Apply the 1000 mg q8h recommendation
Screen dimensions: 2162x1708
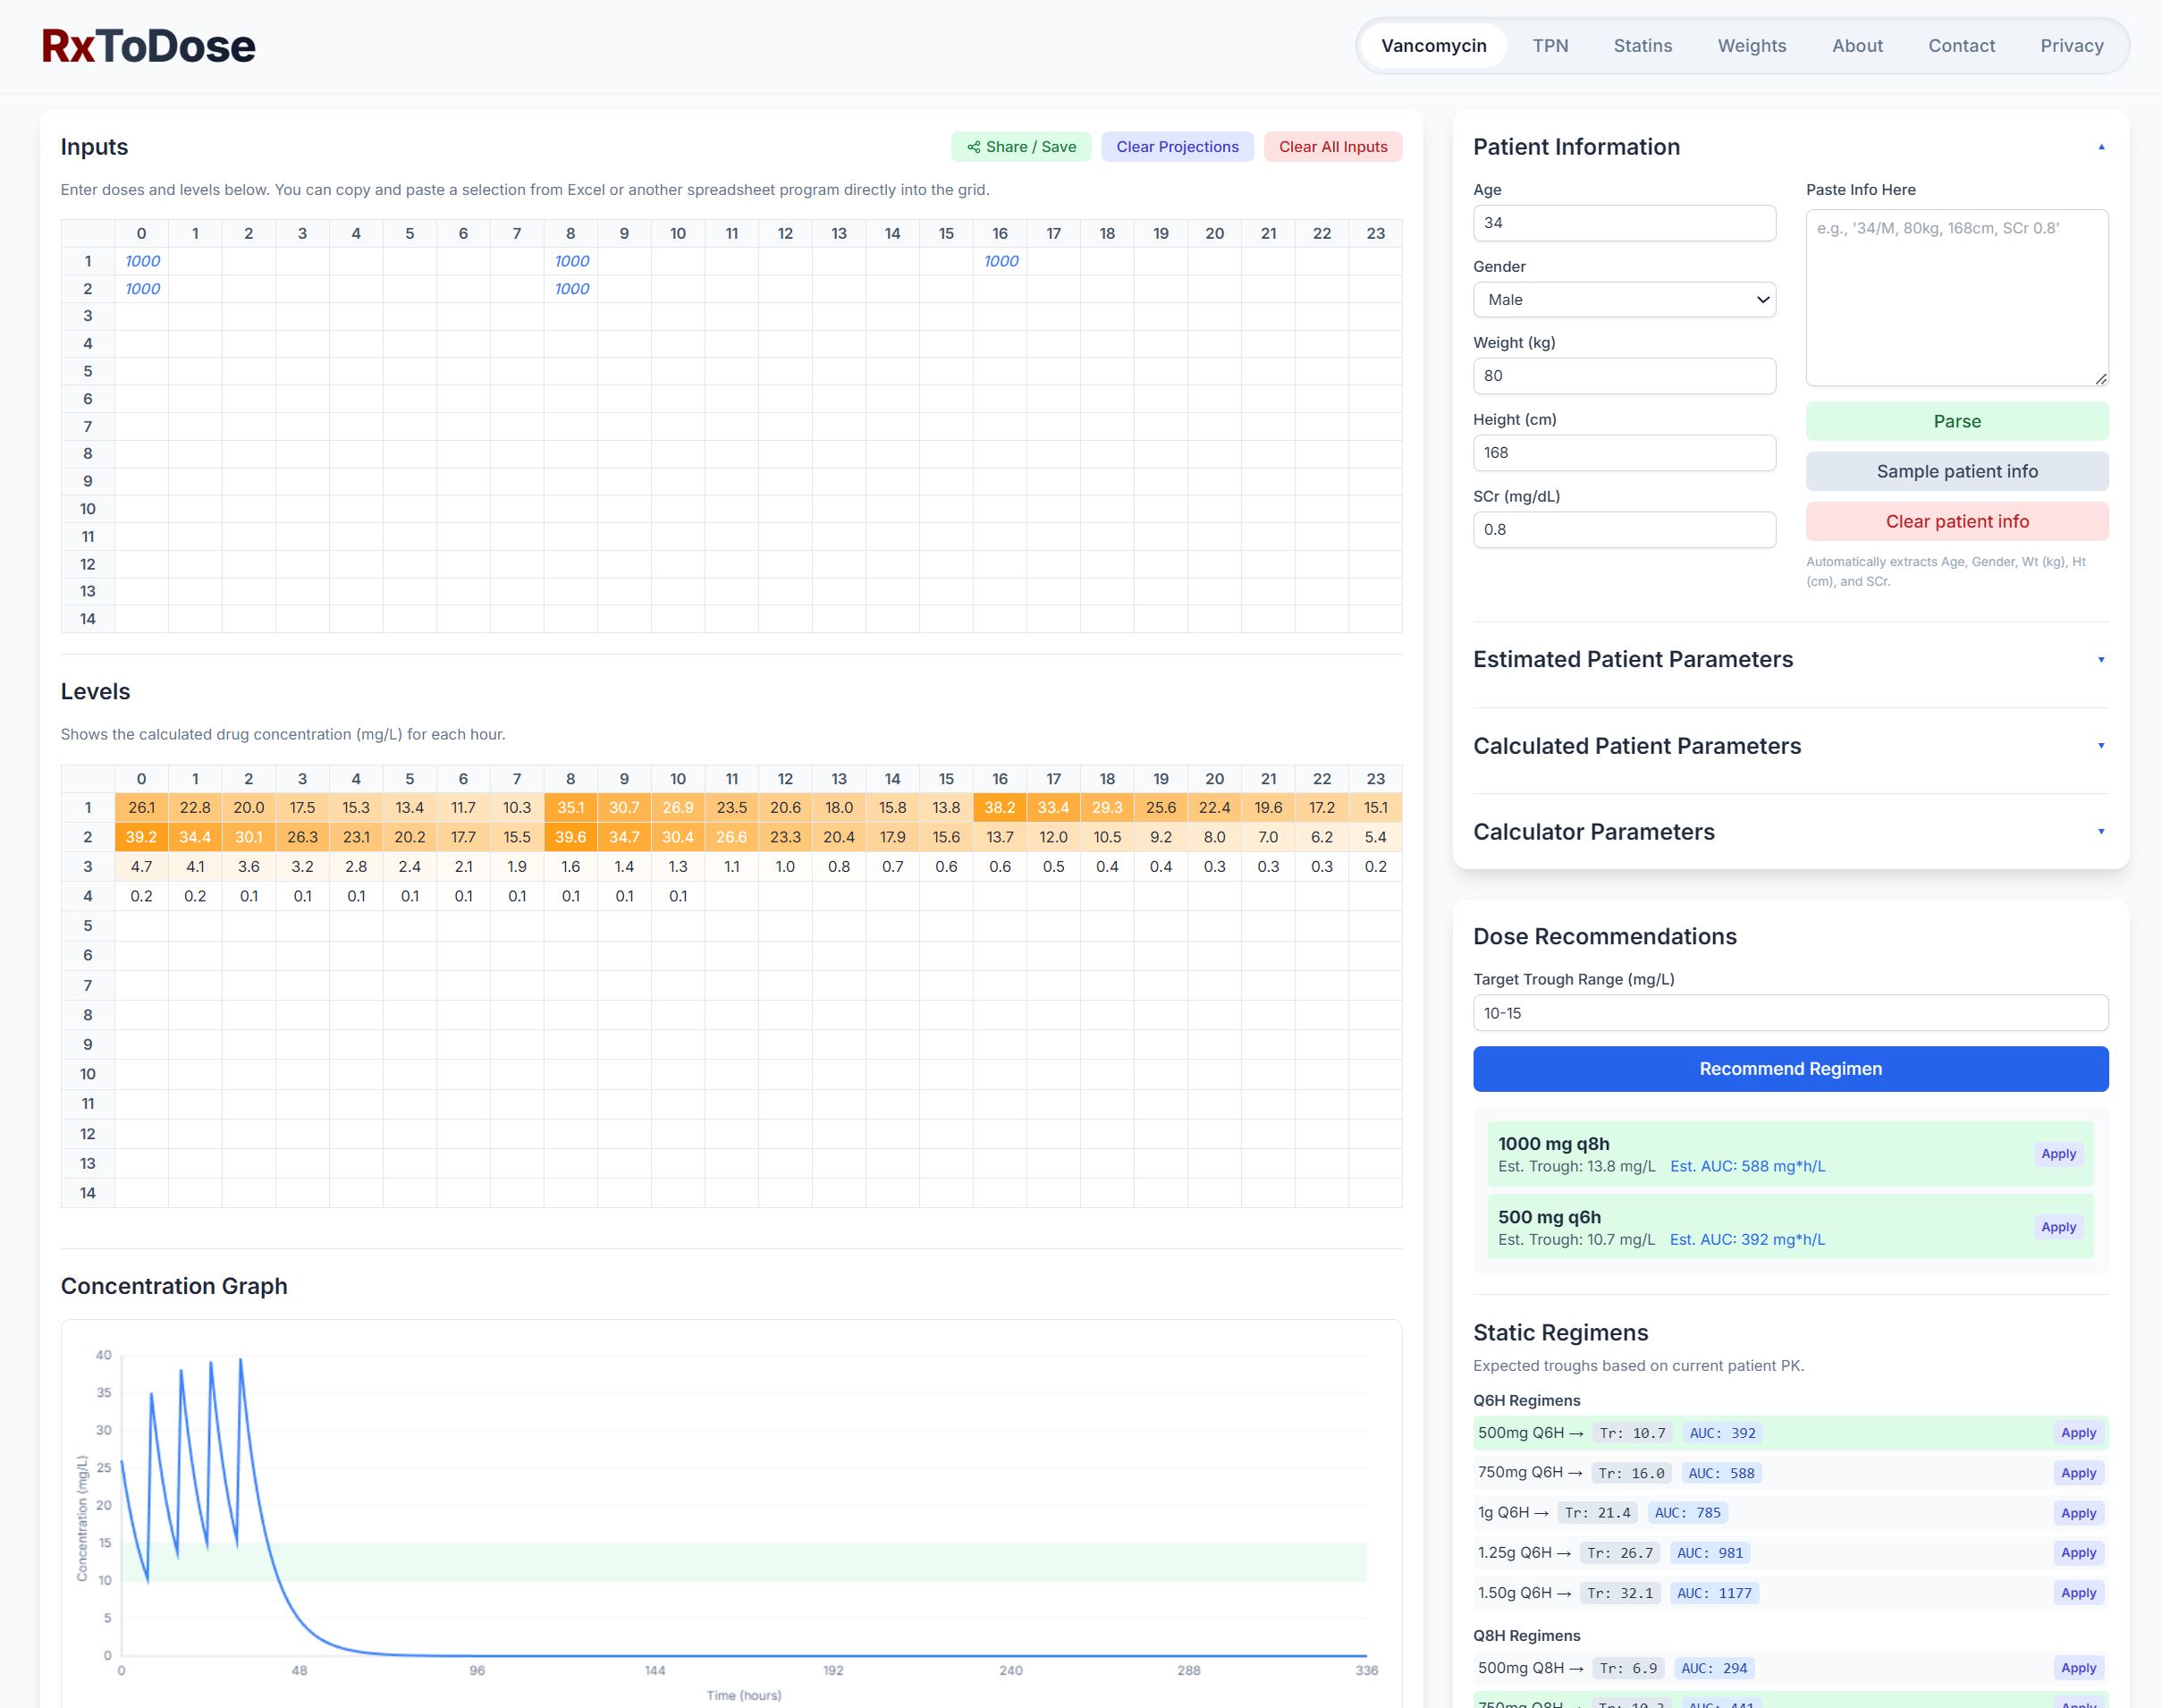coord(2058,1154)
